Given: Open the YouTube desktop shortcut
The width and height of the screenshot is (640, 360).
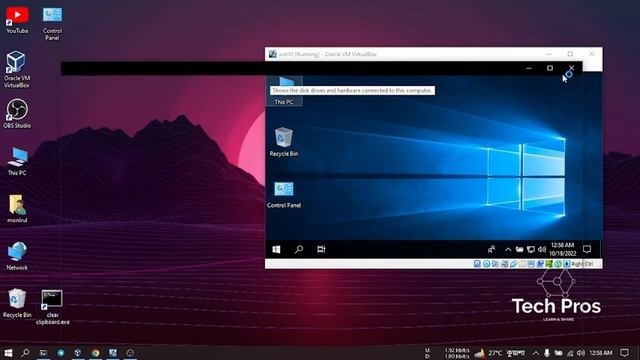Looking at the screenshot, I should (x=17, y=20).
